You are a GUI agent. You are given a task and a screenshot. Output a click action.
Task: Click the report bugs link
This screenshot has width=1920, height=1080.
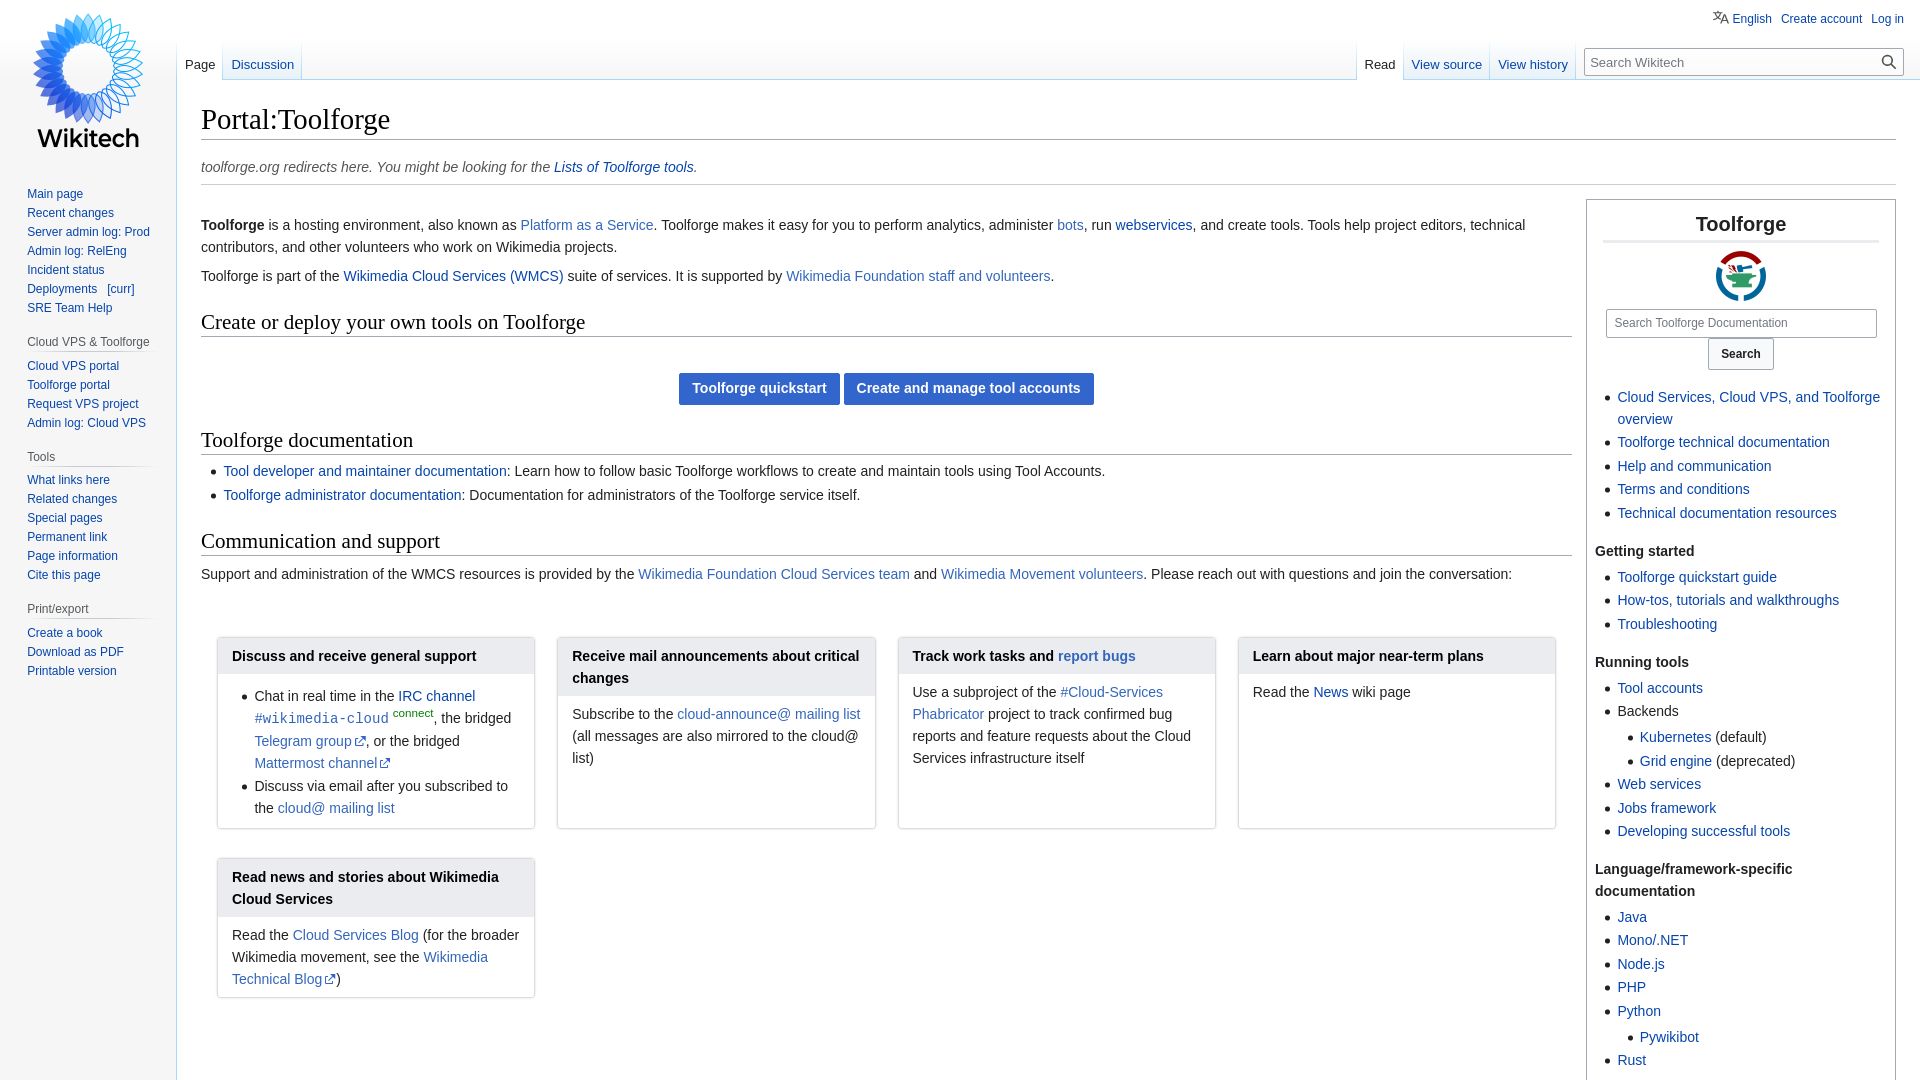(1096, 656)
